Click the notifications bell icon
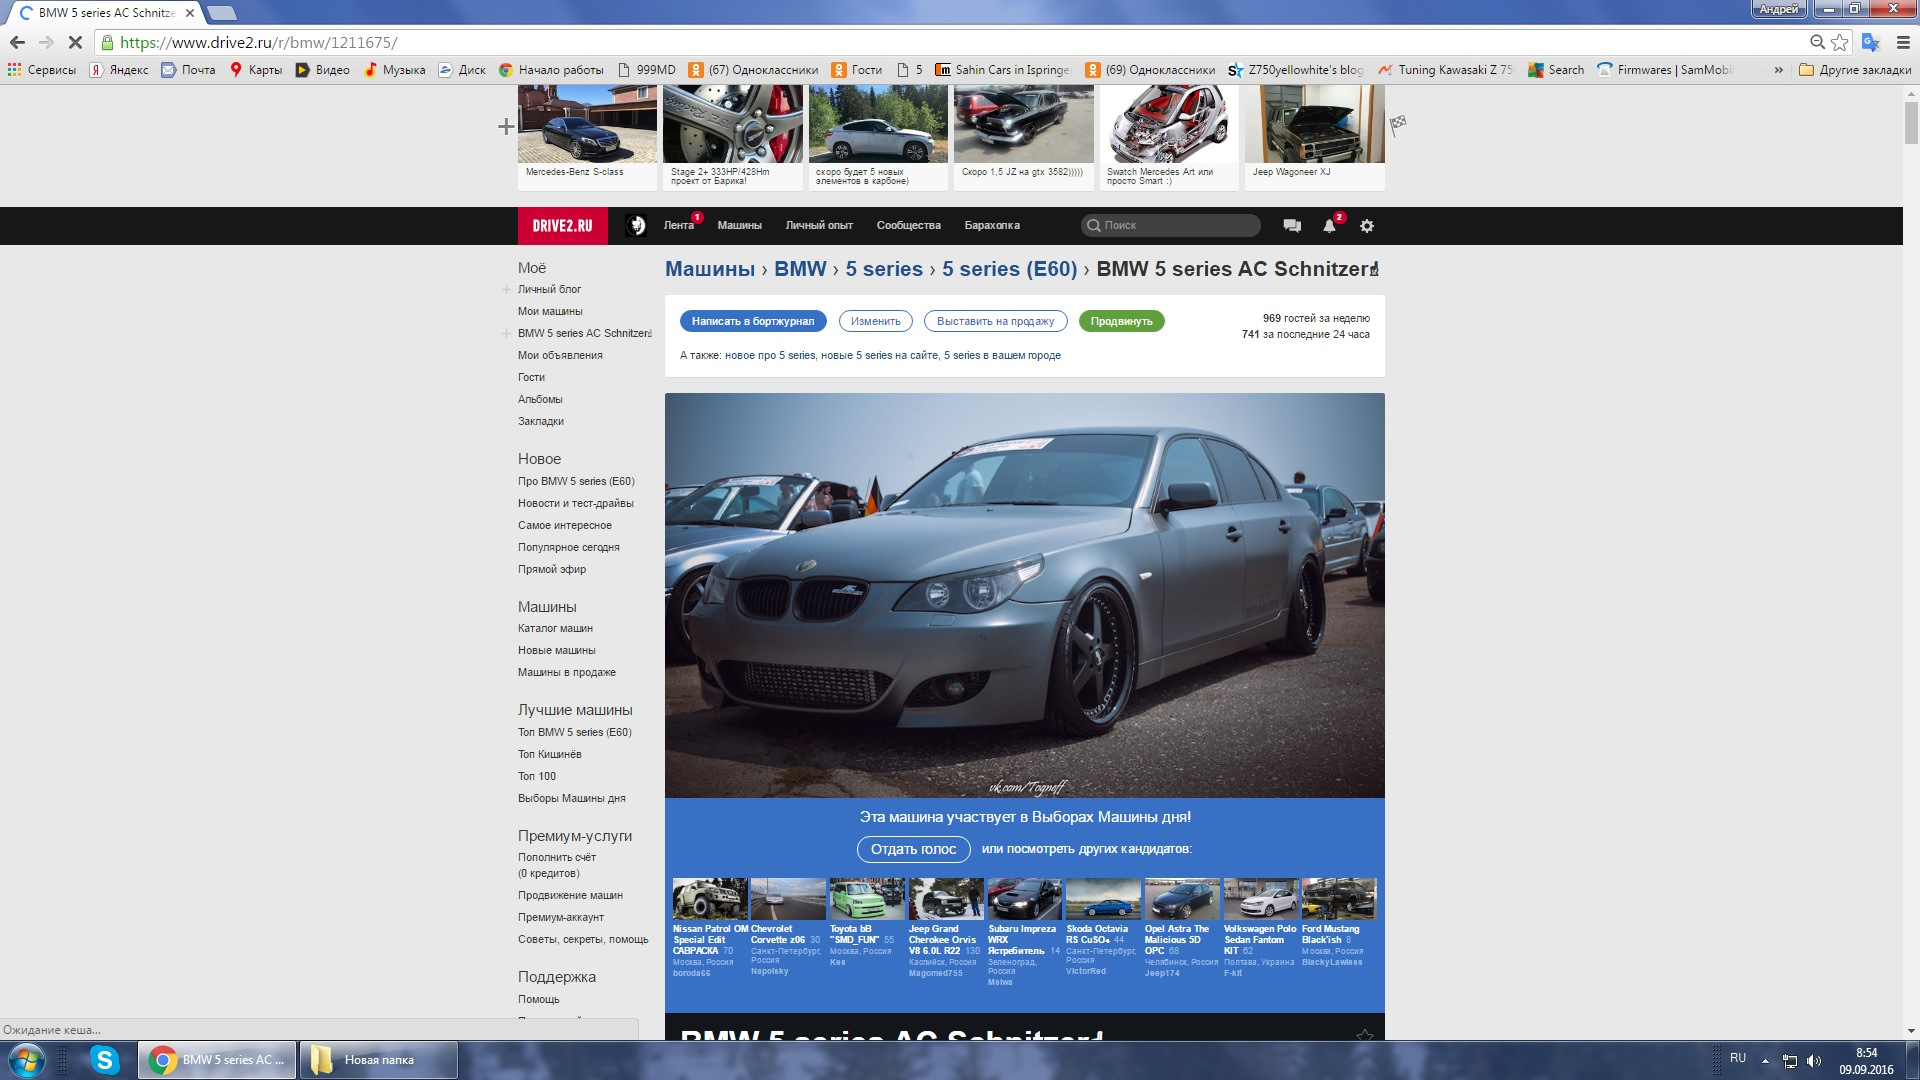This screenshot has height=1080, width=1920. [1329, 226]
